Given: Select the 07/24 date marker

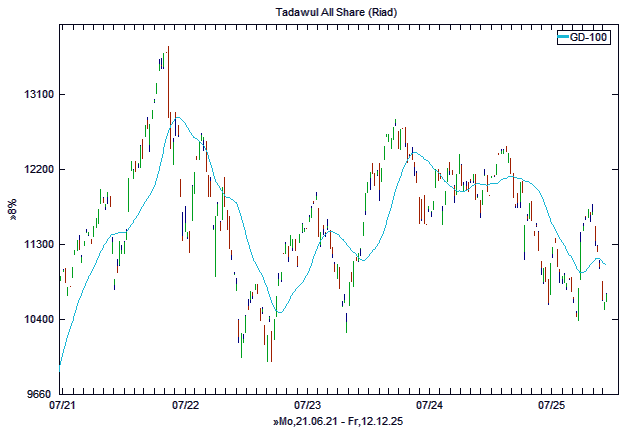Looking at the screenshot, I should click(x=430, y=406).
